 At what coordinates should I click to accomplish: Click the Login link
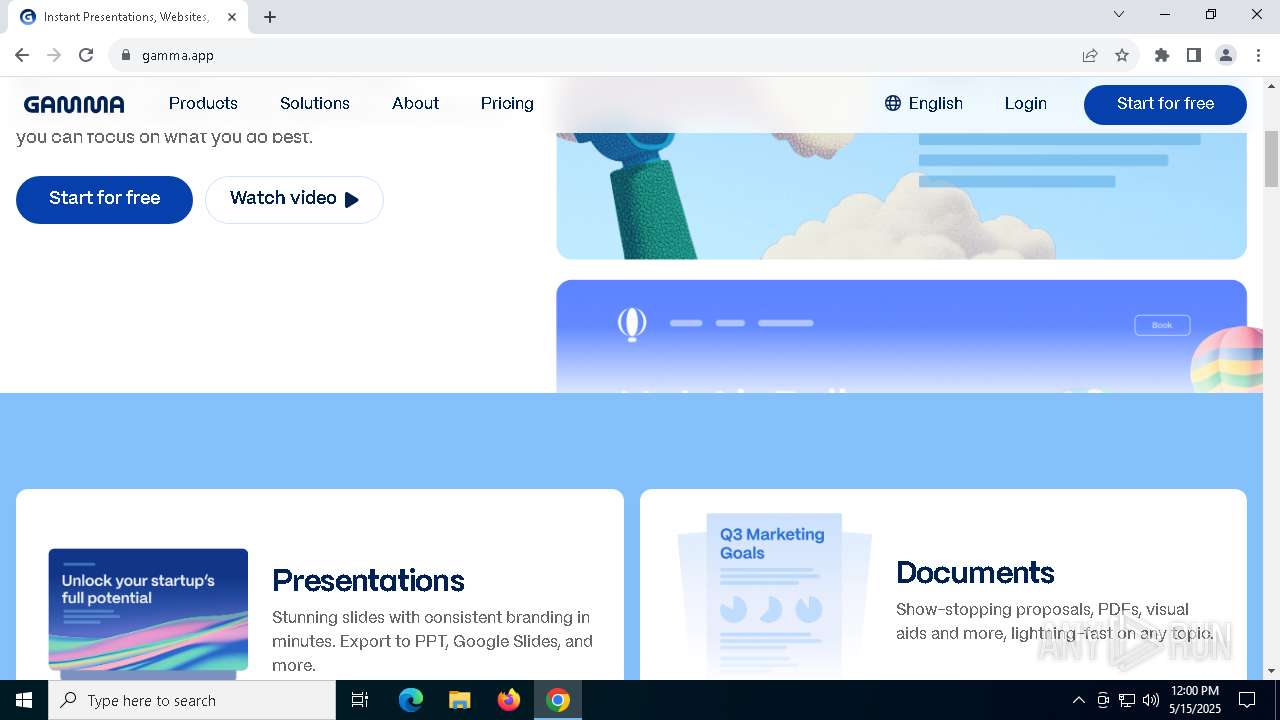click(x=1026, y=103)
